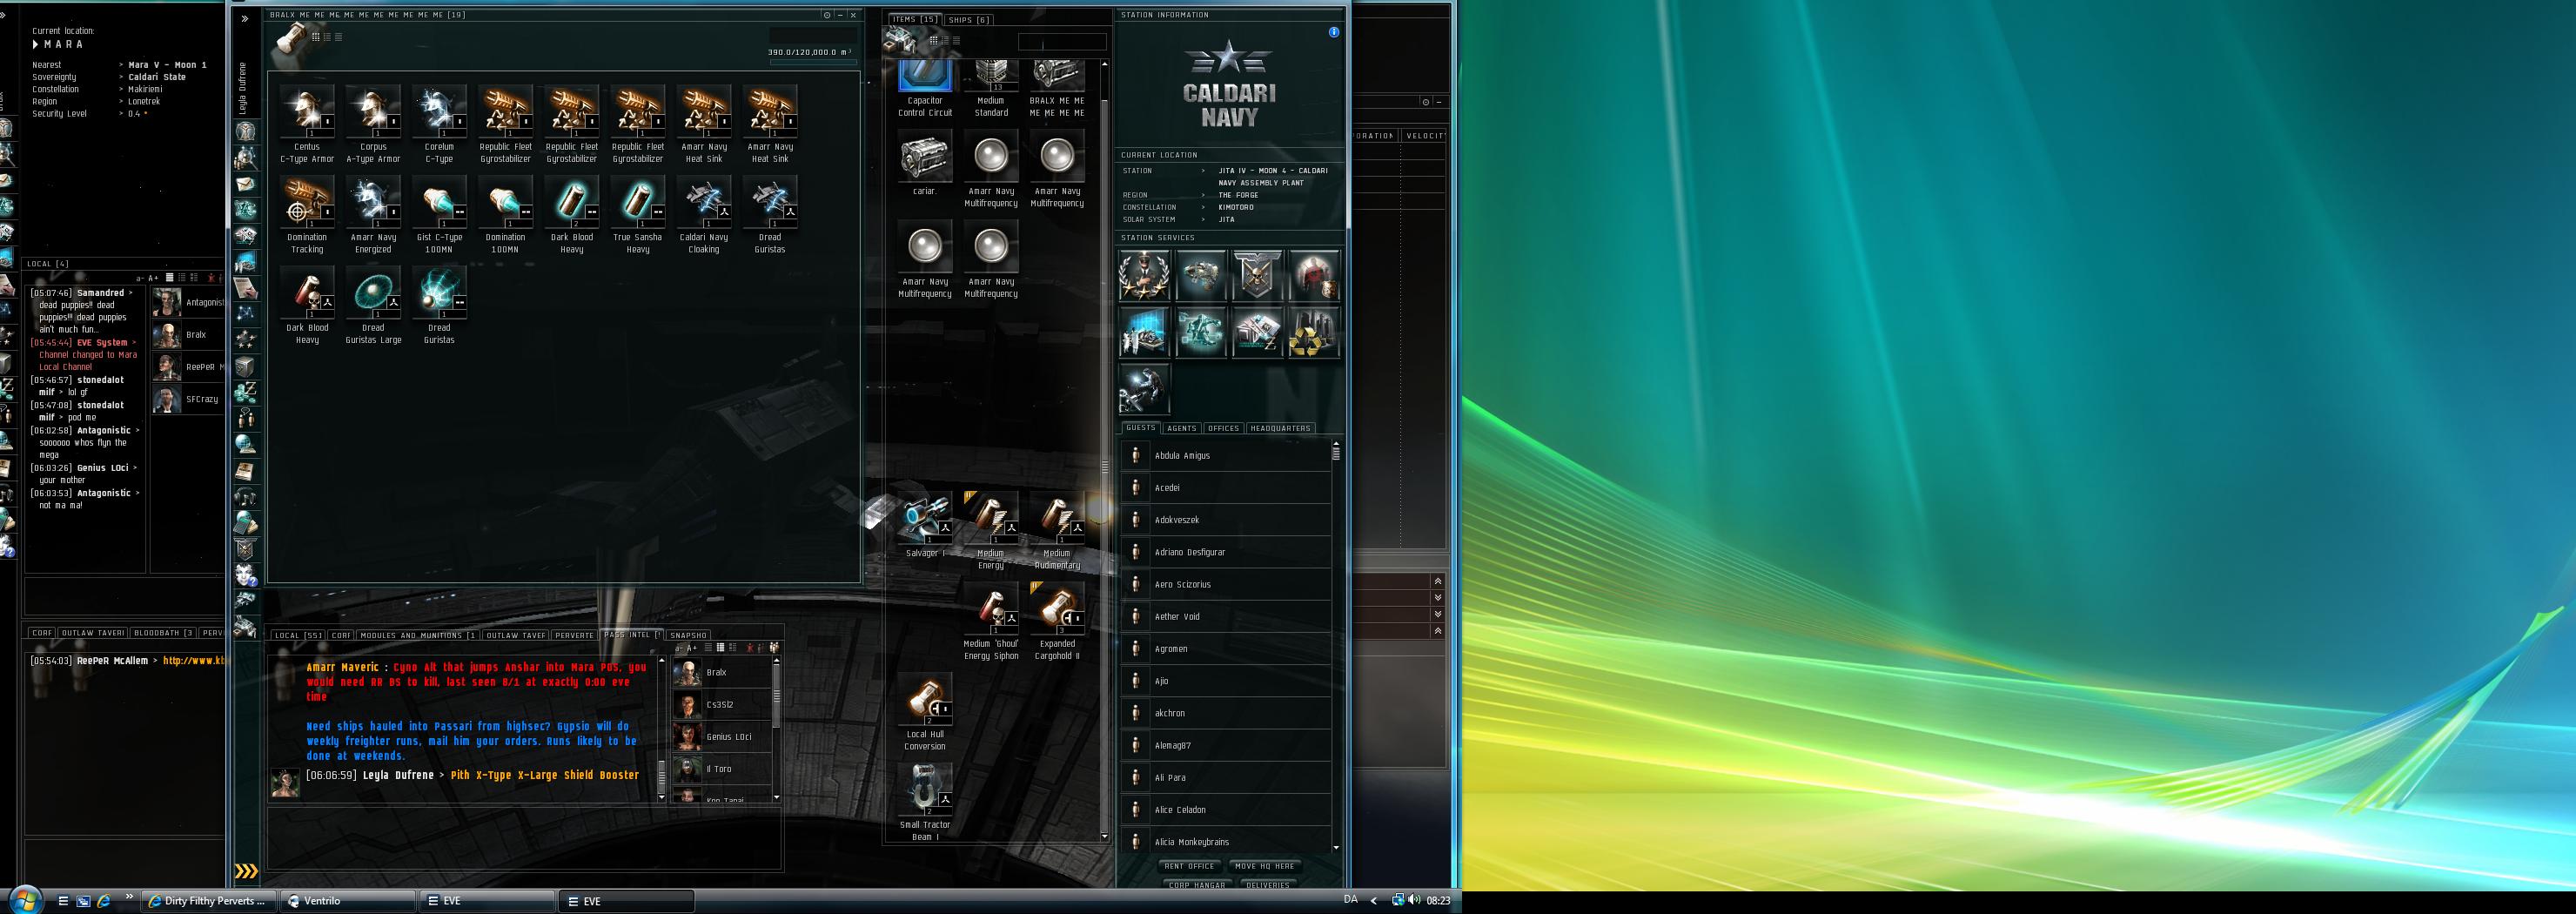2576x914 pixels.
Task: Switch Items hangar to list view
Action: (956, 40)
